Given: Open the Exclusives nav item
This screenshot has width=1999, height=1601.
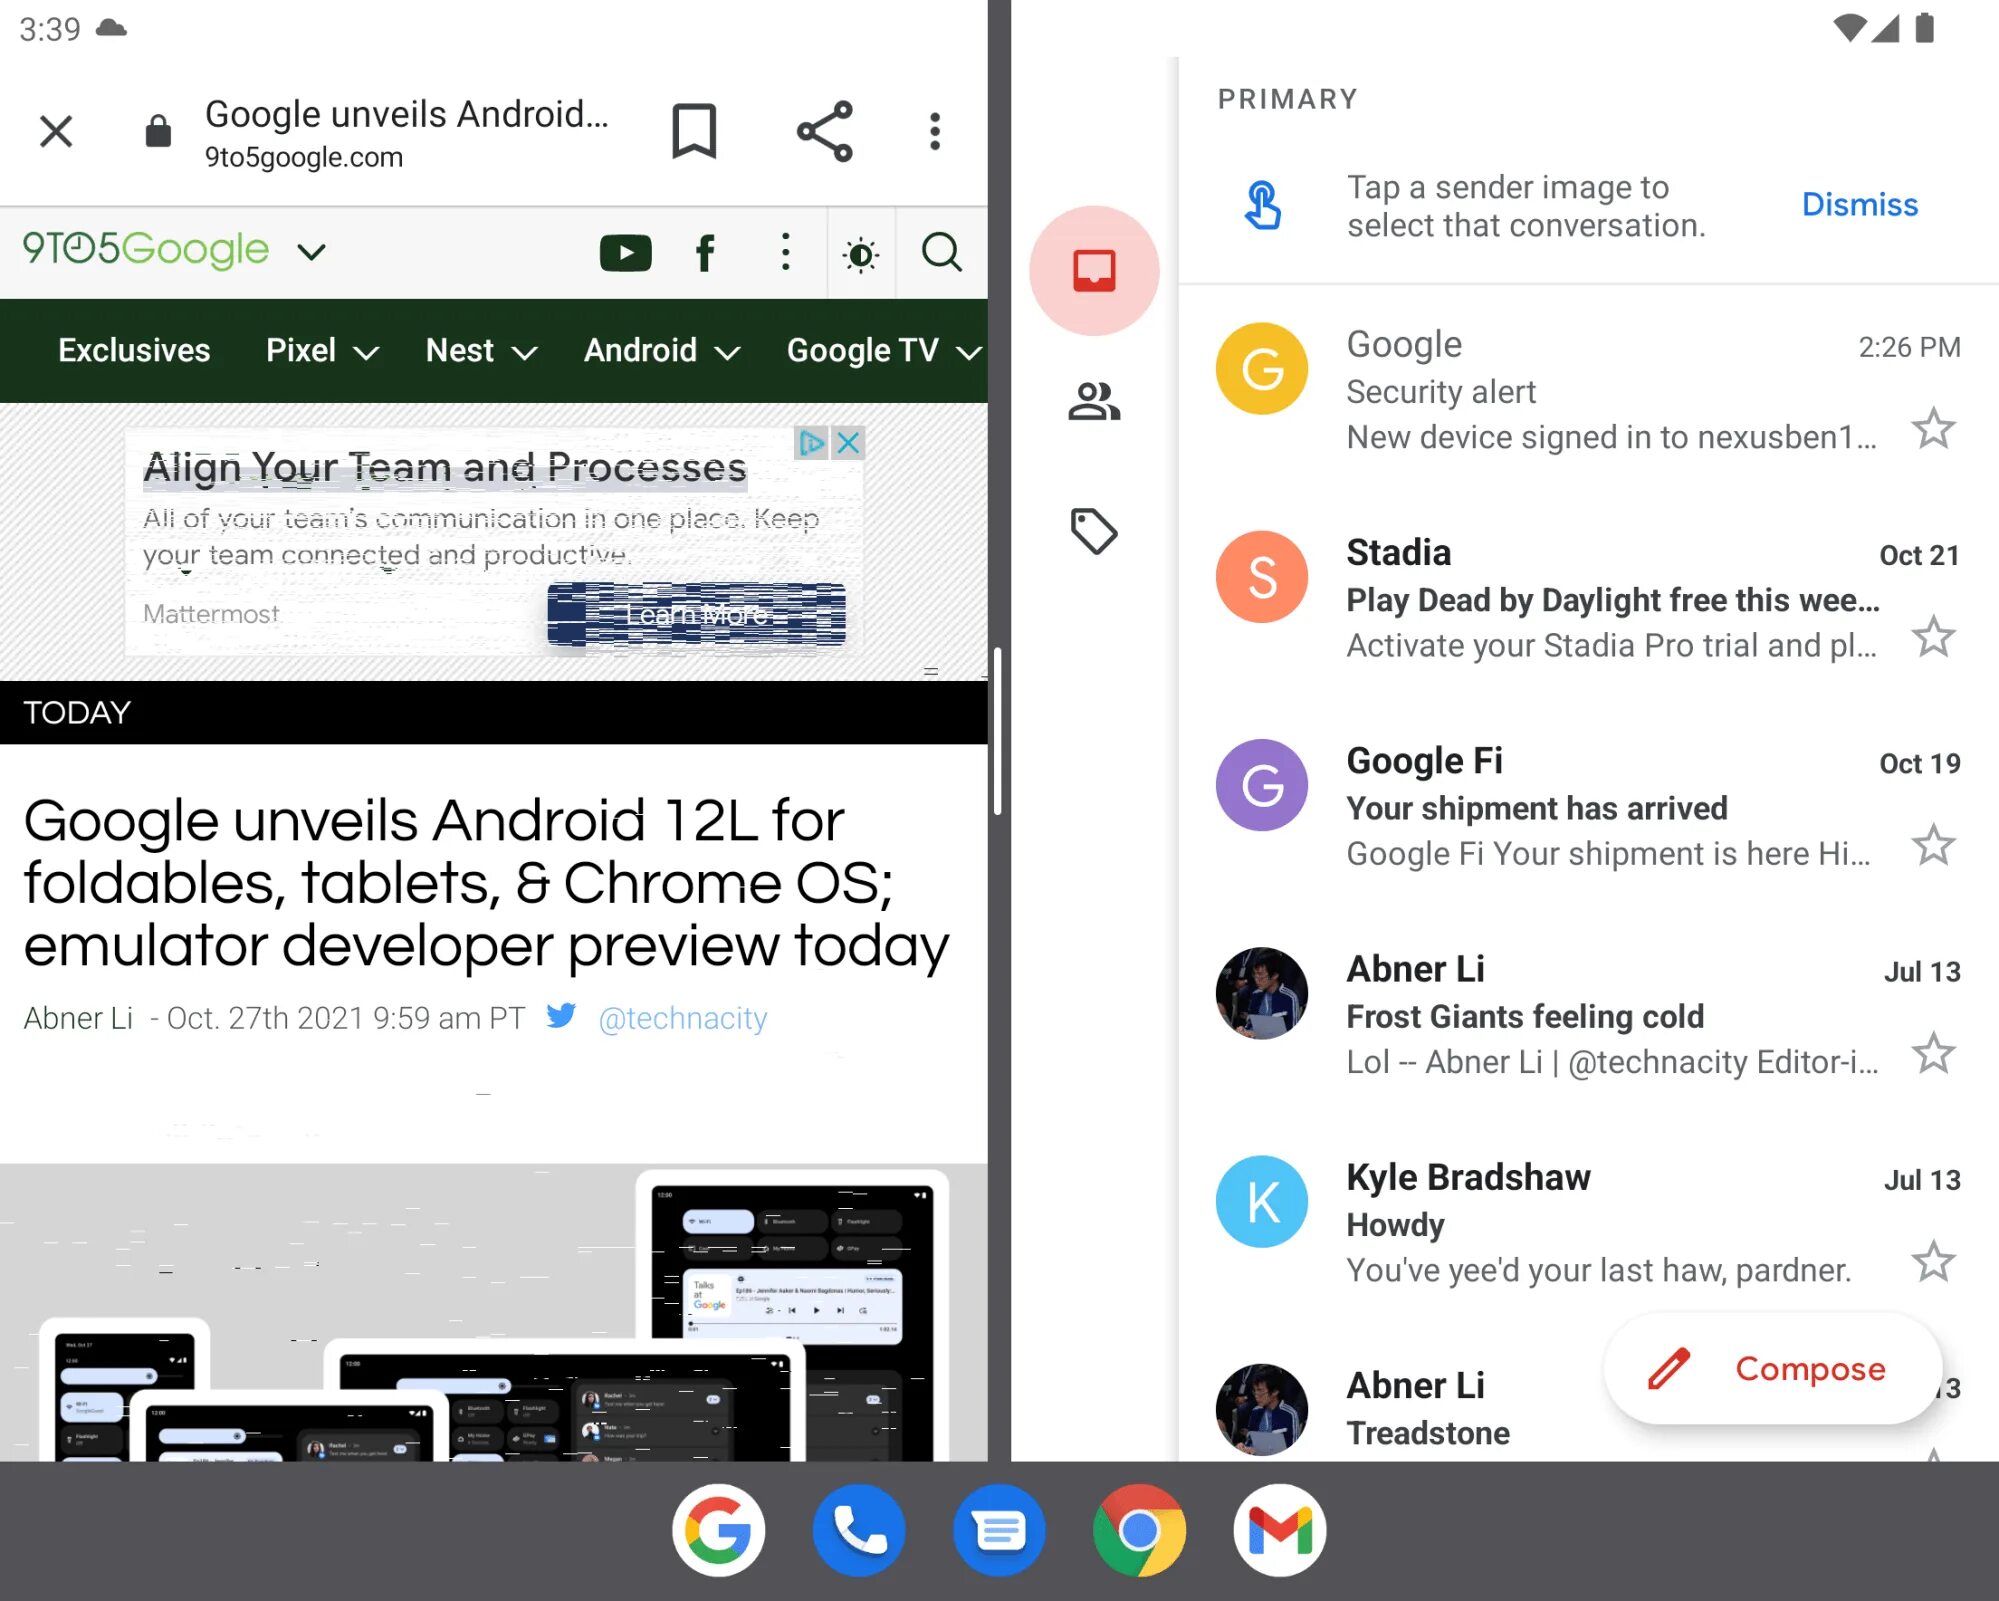Looking at the screenshot, I should click(134, 351).
